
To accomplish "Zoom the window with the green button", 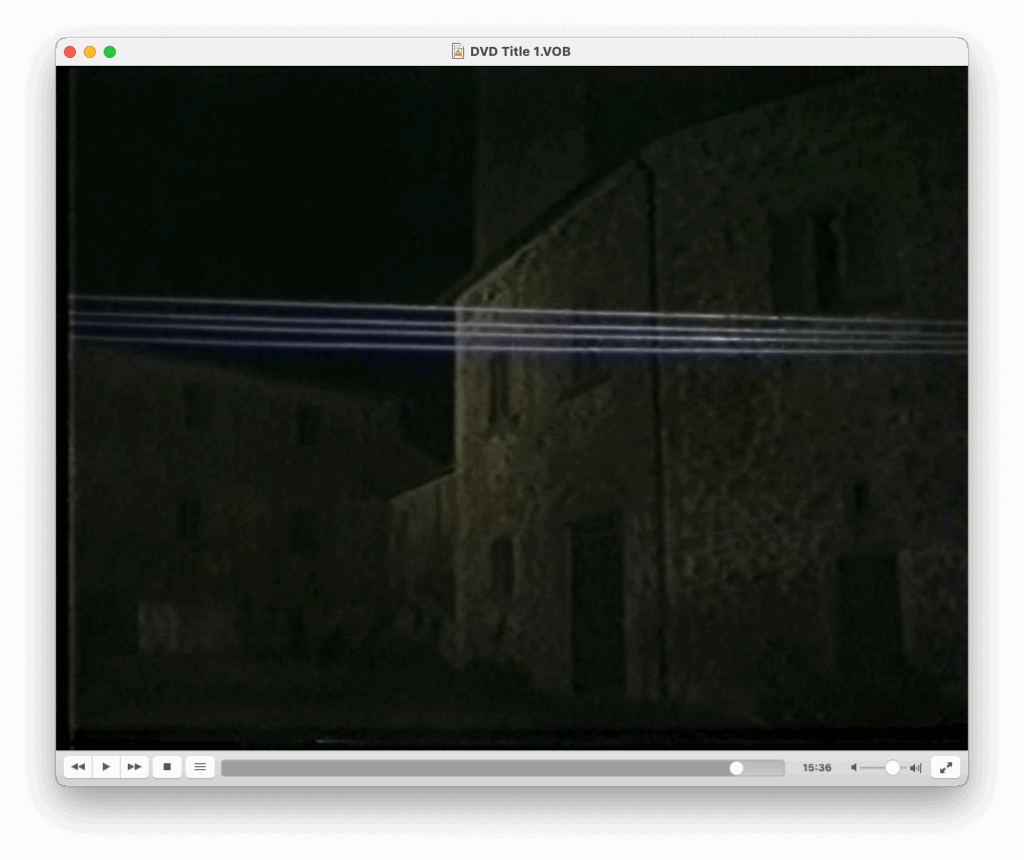I will [110, 52].
